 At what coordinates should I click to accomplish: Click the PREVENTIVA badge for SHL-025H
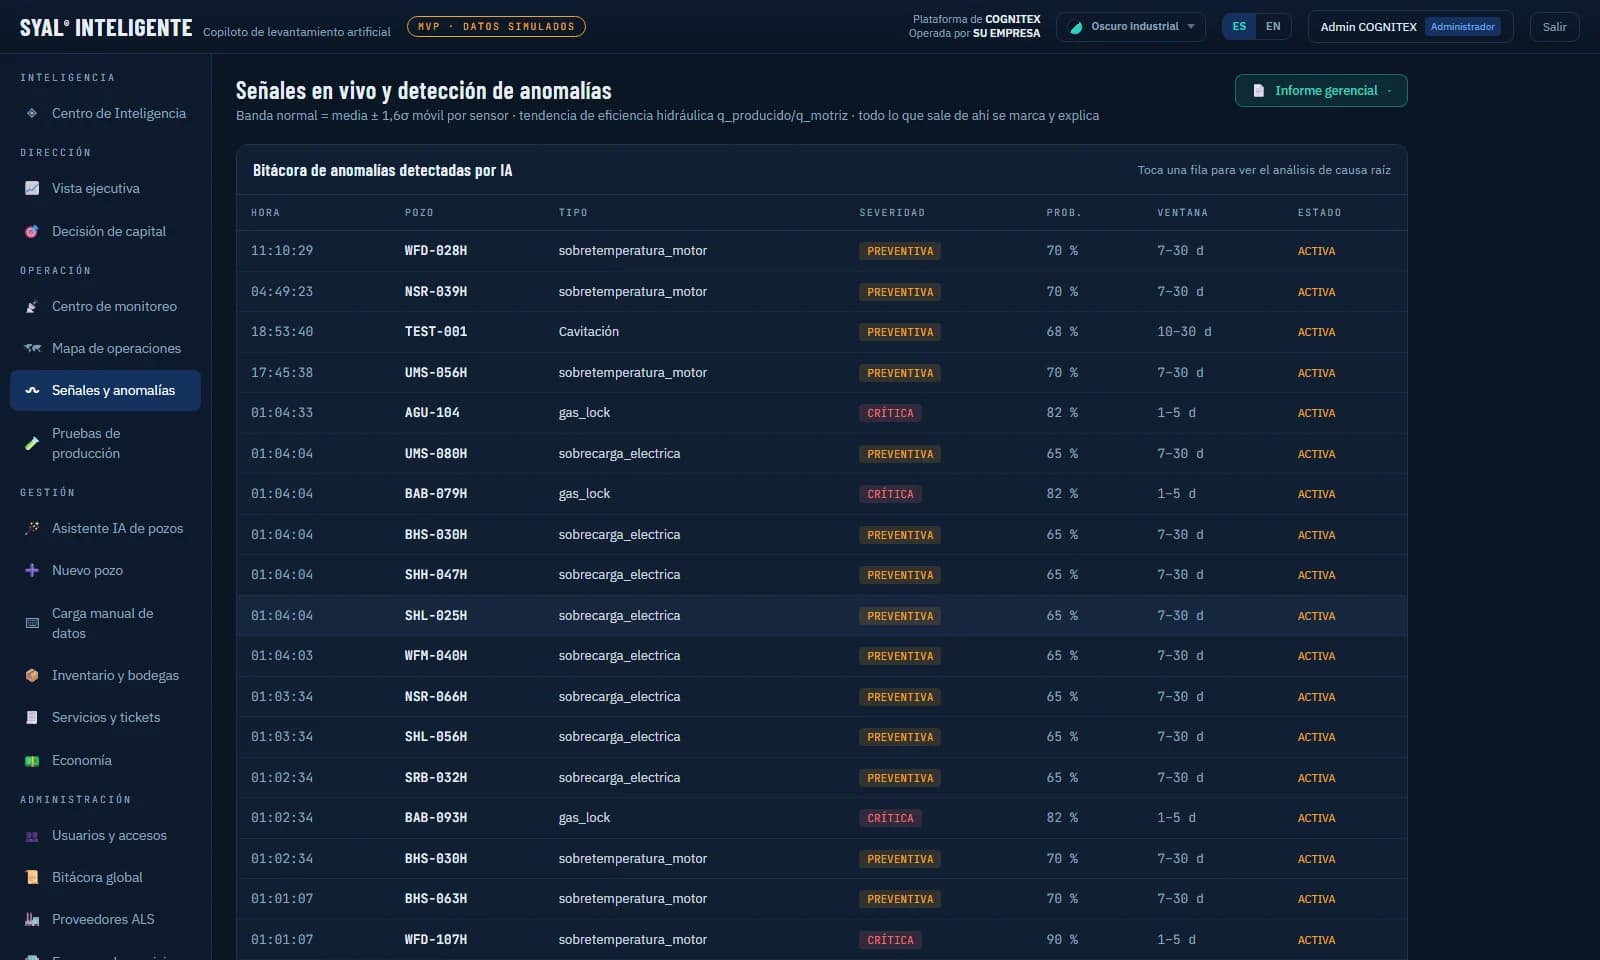tap(900, 616)
